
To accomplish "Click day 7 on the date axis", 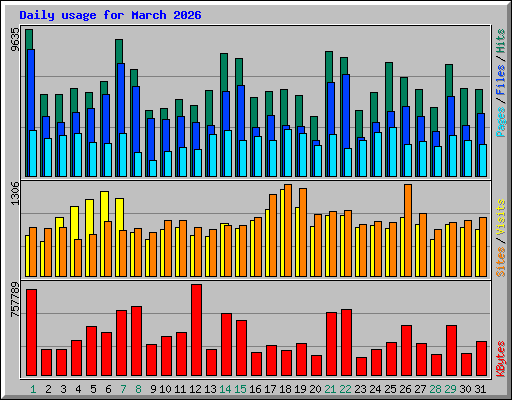I will (x=123, y=389).
